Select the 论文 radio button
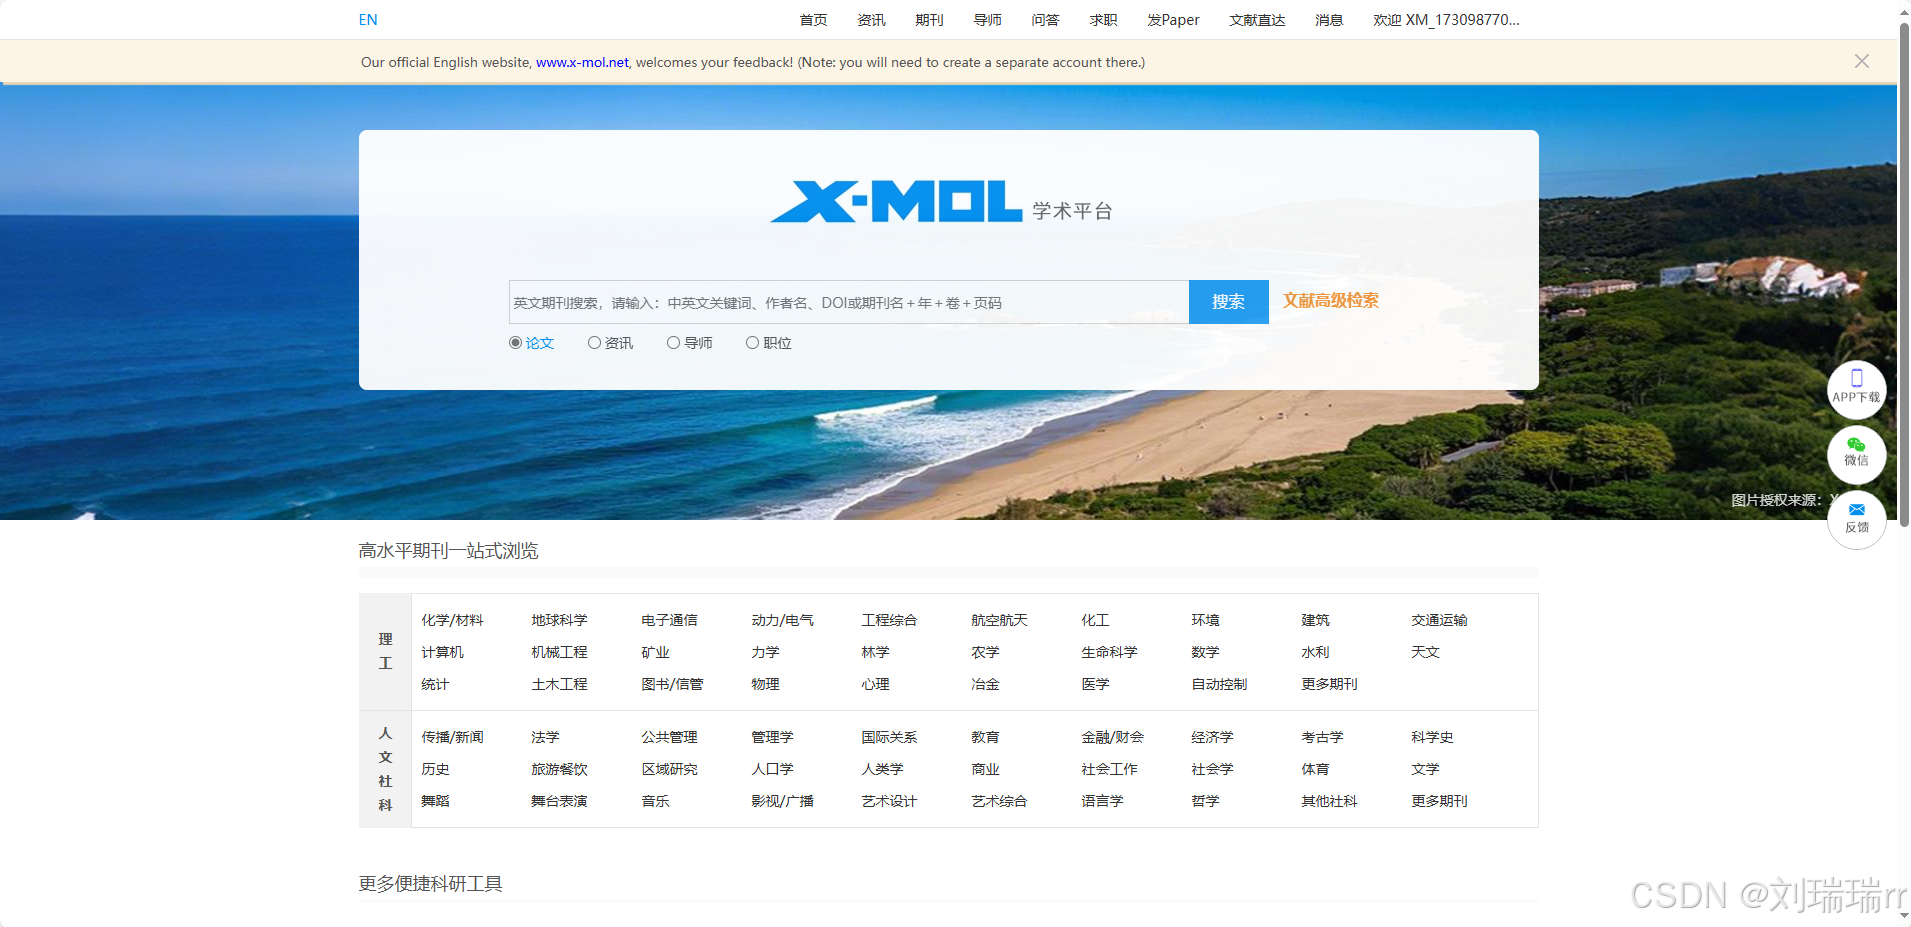1911x927 pixels. pyautogui.click(x=515, y=343)
